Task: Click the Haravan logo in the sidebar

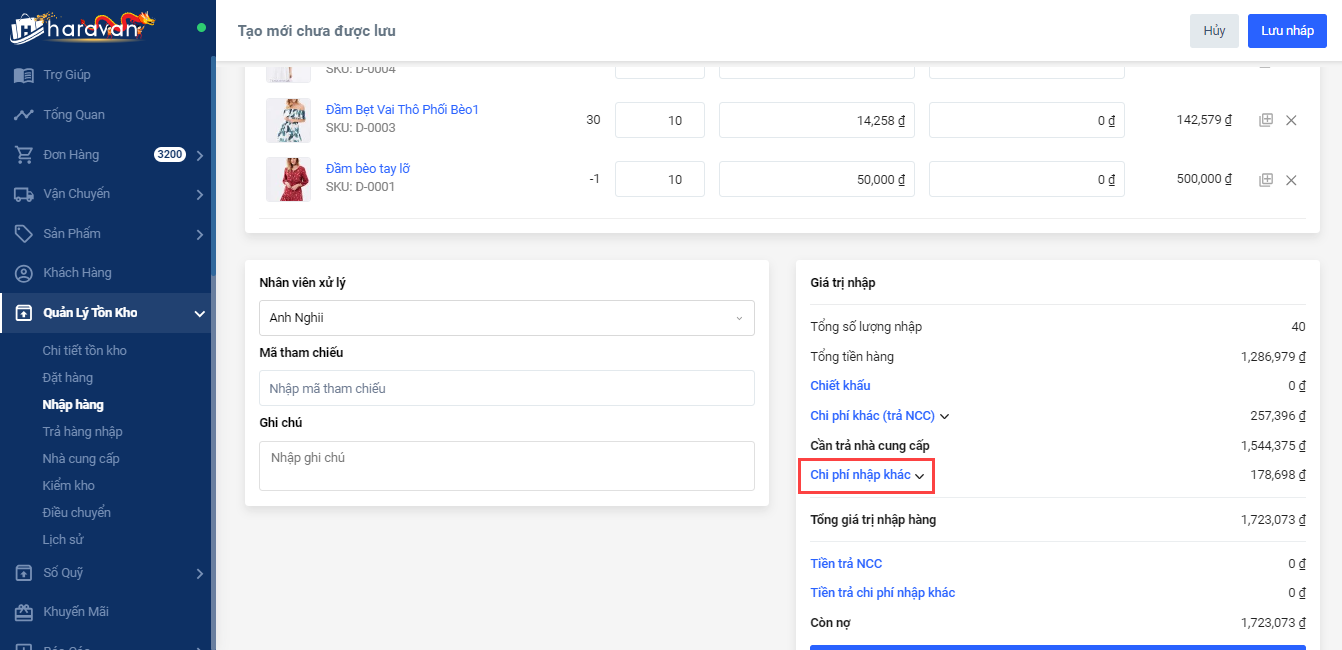Action: (x=82, y=26)
